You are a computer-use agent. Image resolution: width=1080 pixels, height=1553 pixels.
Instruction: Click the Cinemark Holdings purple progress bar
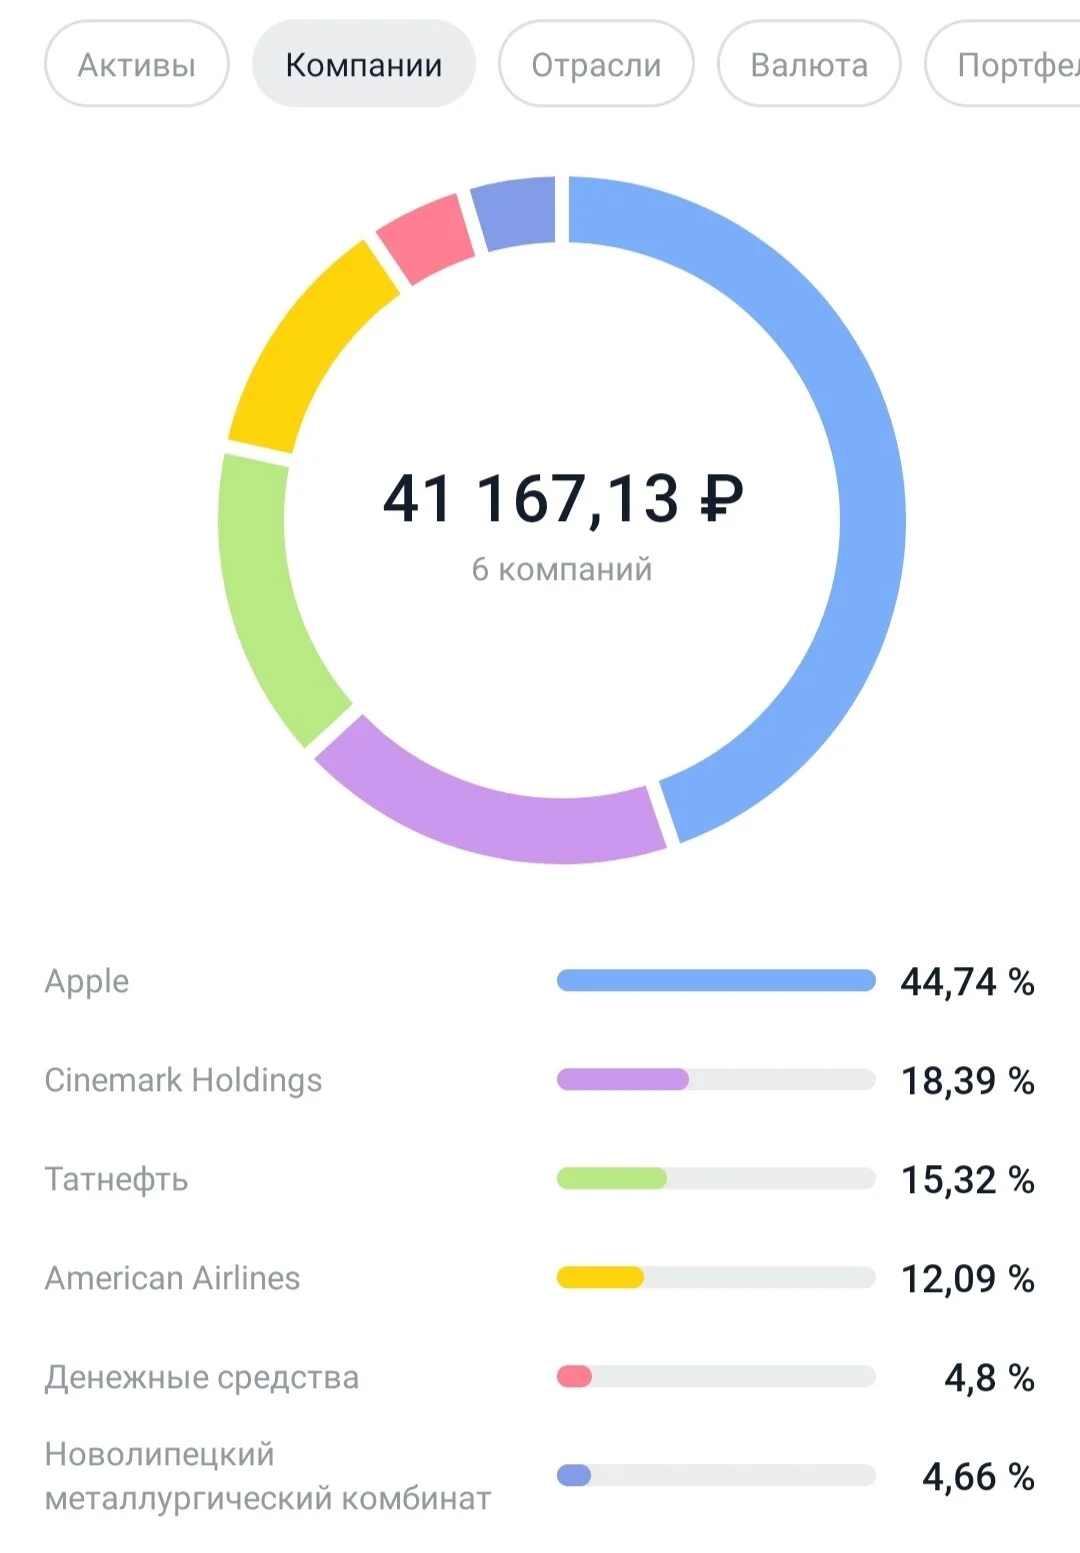pos(716,1079)
